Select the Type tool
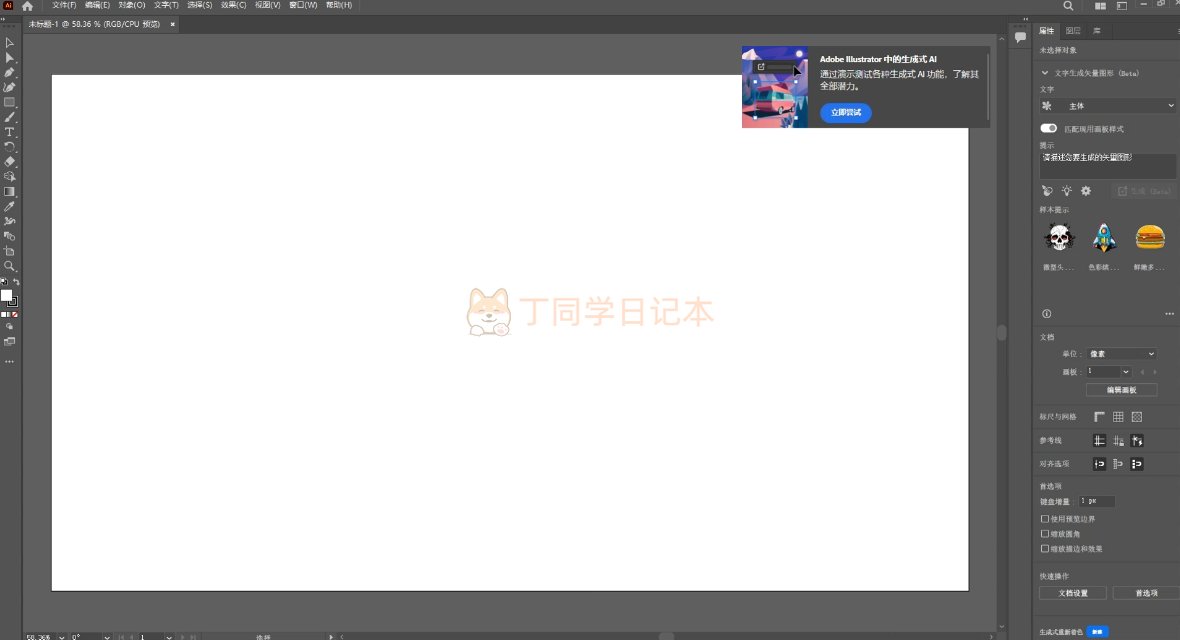 pos(9,132)
